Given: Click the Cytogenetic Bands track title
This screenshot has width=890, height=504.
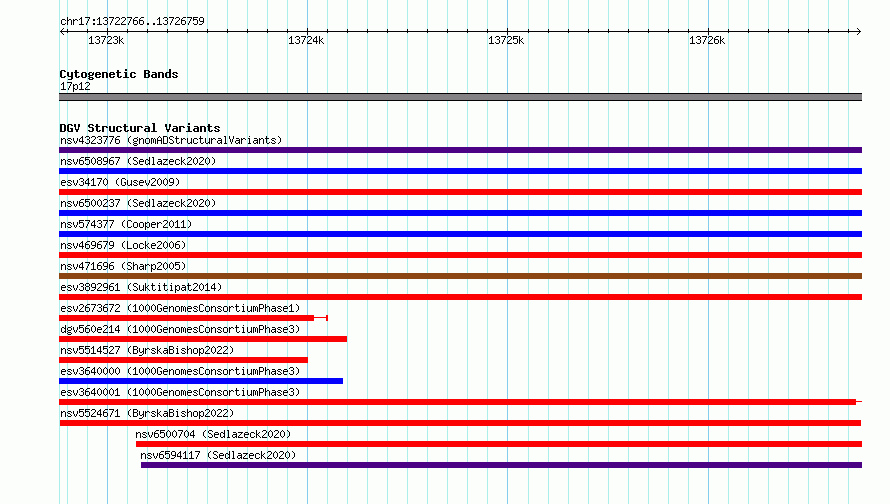Looking at the screenshot, I should pos(119,74).
